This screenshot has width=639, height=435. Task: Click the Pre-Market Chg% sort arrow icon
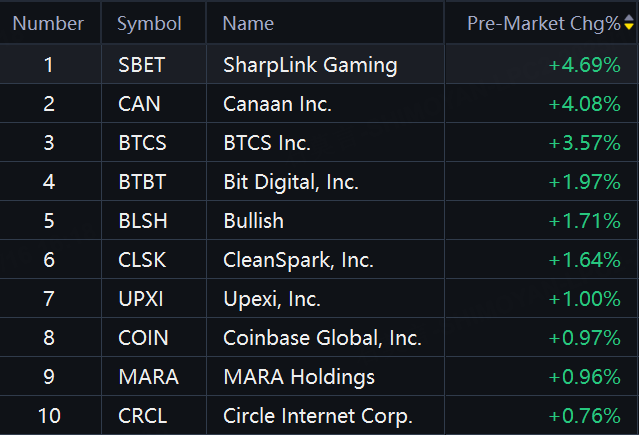pos(629,22)
